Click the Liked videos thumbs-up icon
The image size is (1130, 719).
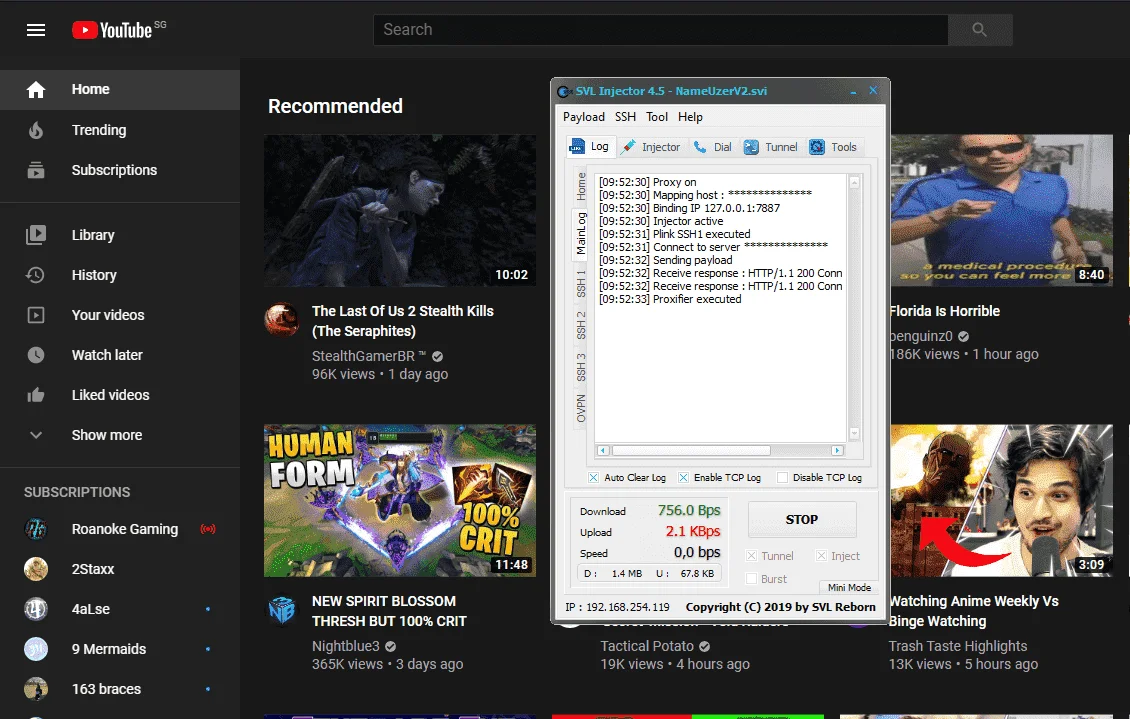pos(35,395)
